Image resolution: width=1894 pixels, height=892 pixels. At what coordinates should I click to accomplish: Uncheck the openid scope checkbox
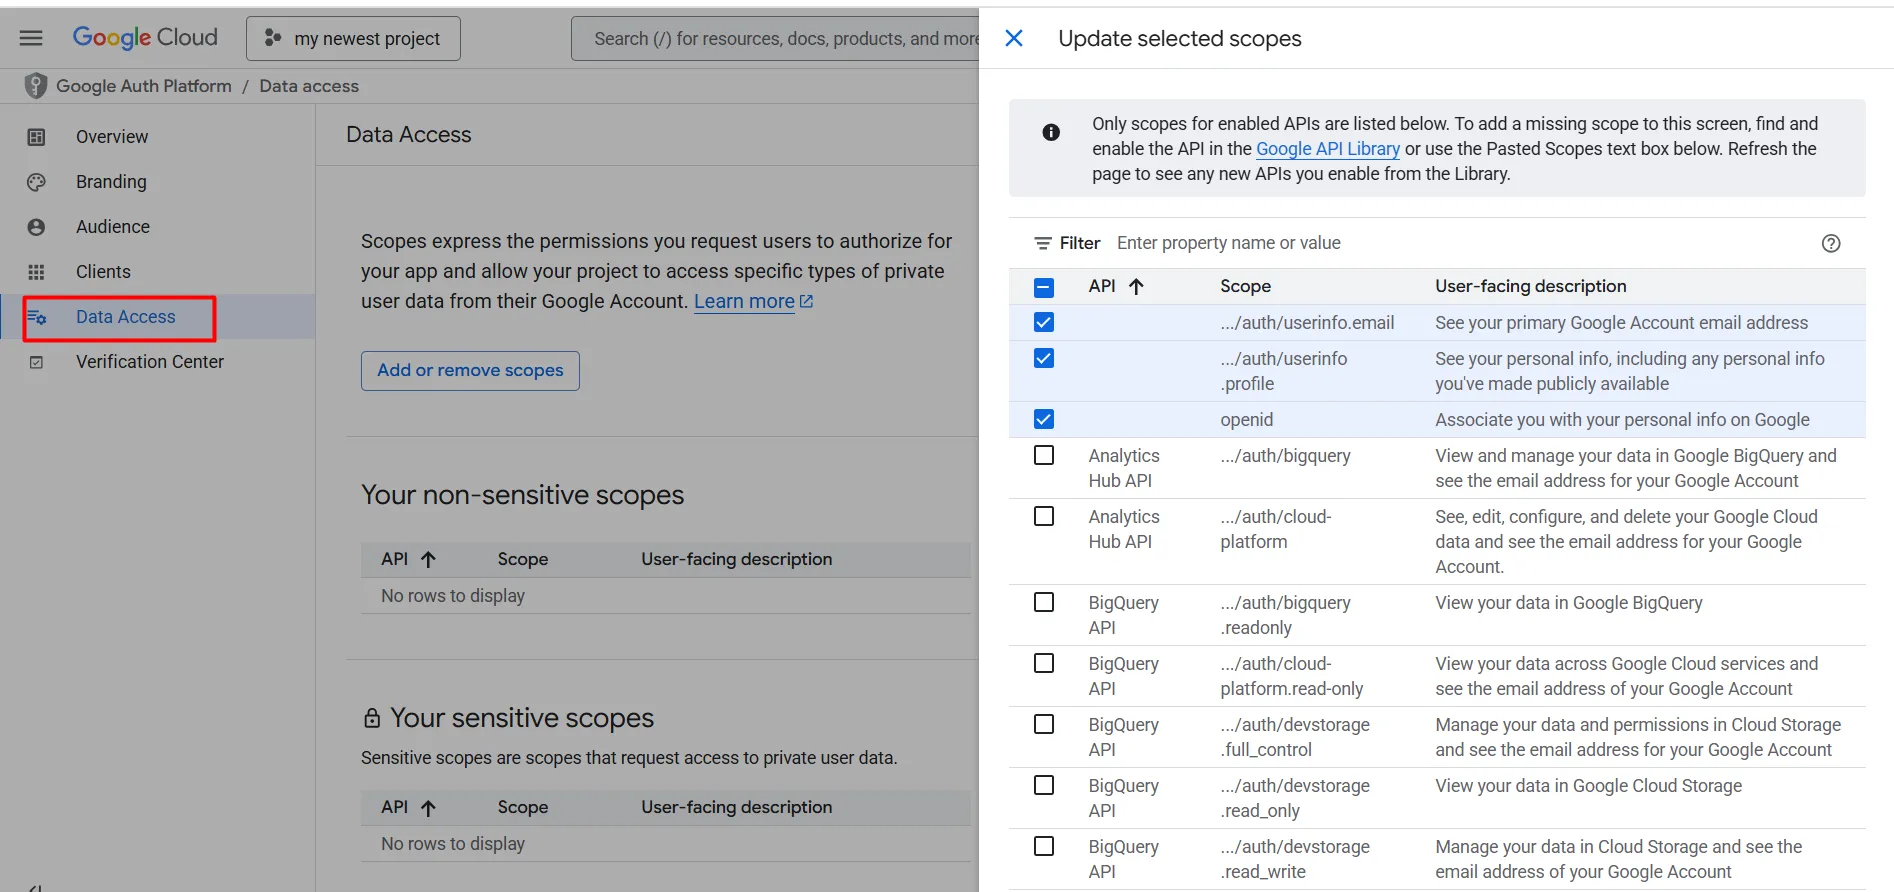[x=1044, y=419]
